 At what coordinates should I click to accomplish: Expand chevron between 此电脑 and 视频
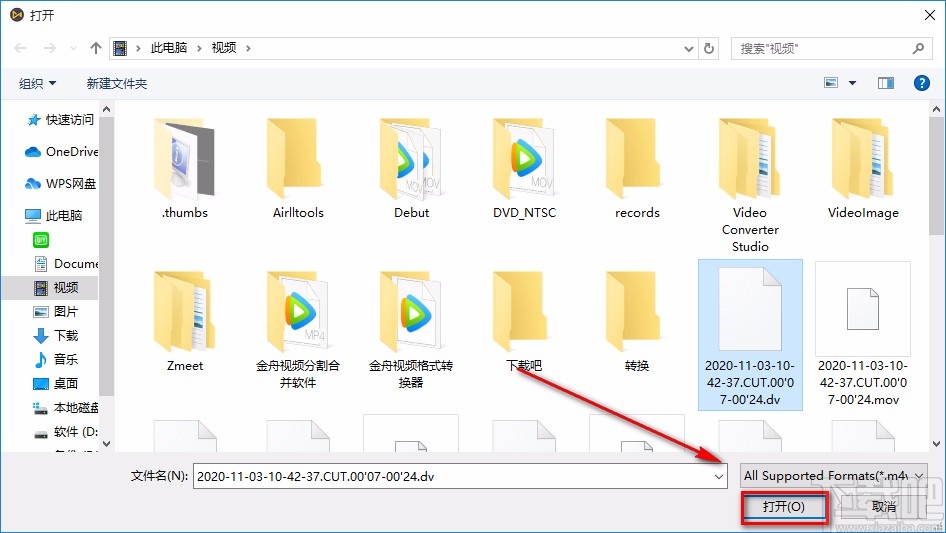pyautogui.click(x=199, y=48)
